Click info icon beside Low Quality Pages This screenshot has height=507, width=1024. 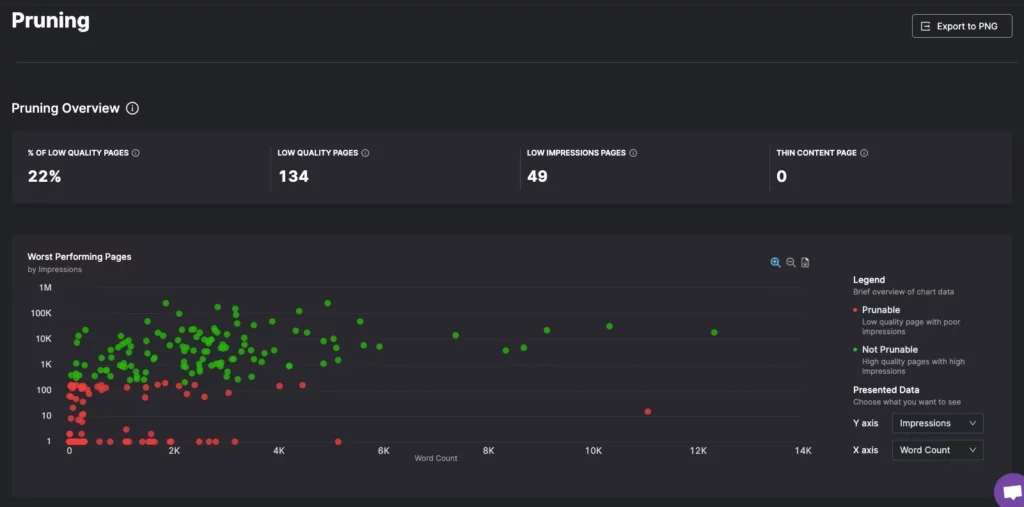[365, 153]
